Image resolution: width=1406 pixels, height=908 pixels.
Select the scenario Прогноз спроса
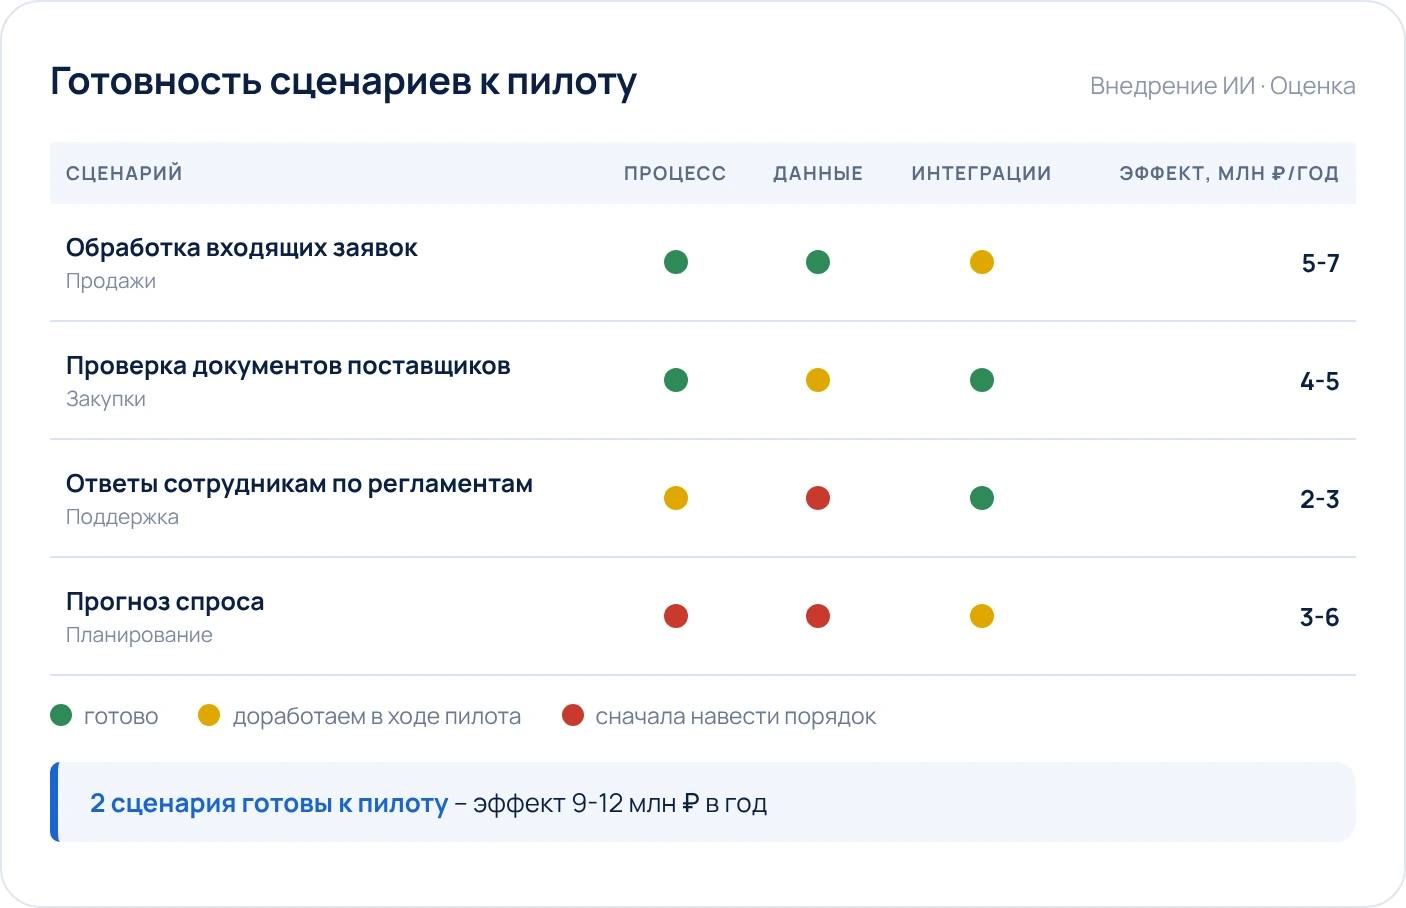tap(165, 602)
